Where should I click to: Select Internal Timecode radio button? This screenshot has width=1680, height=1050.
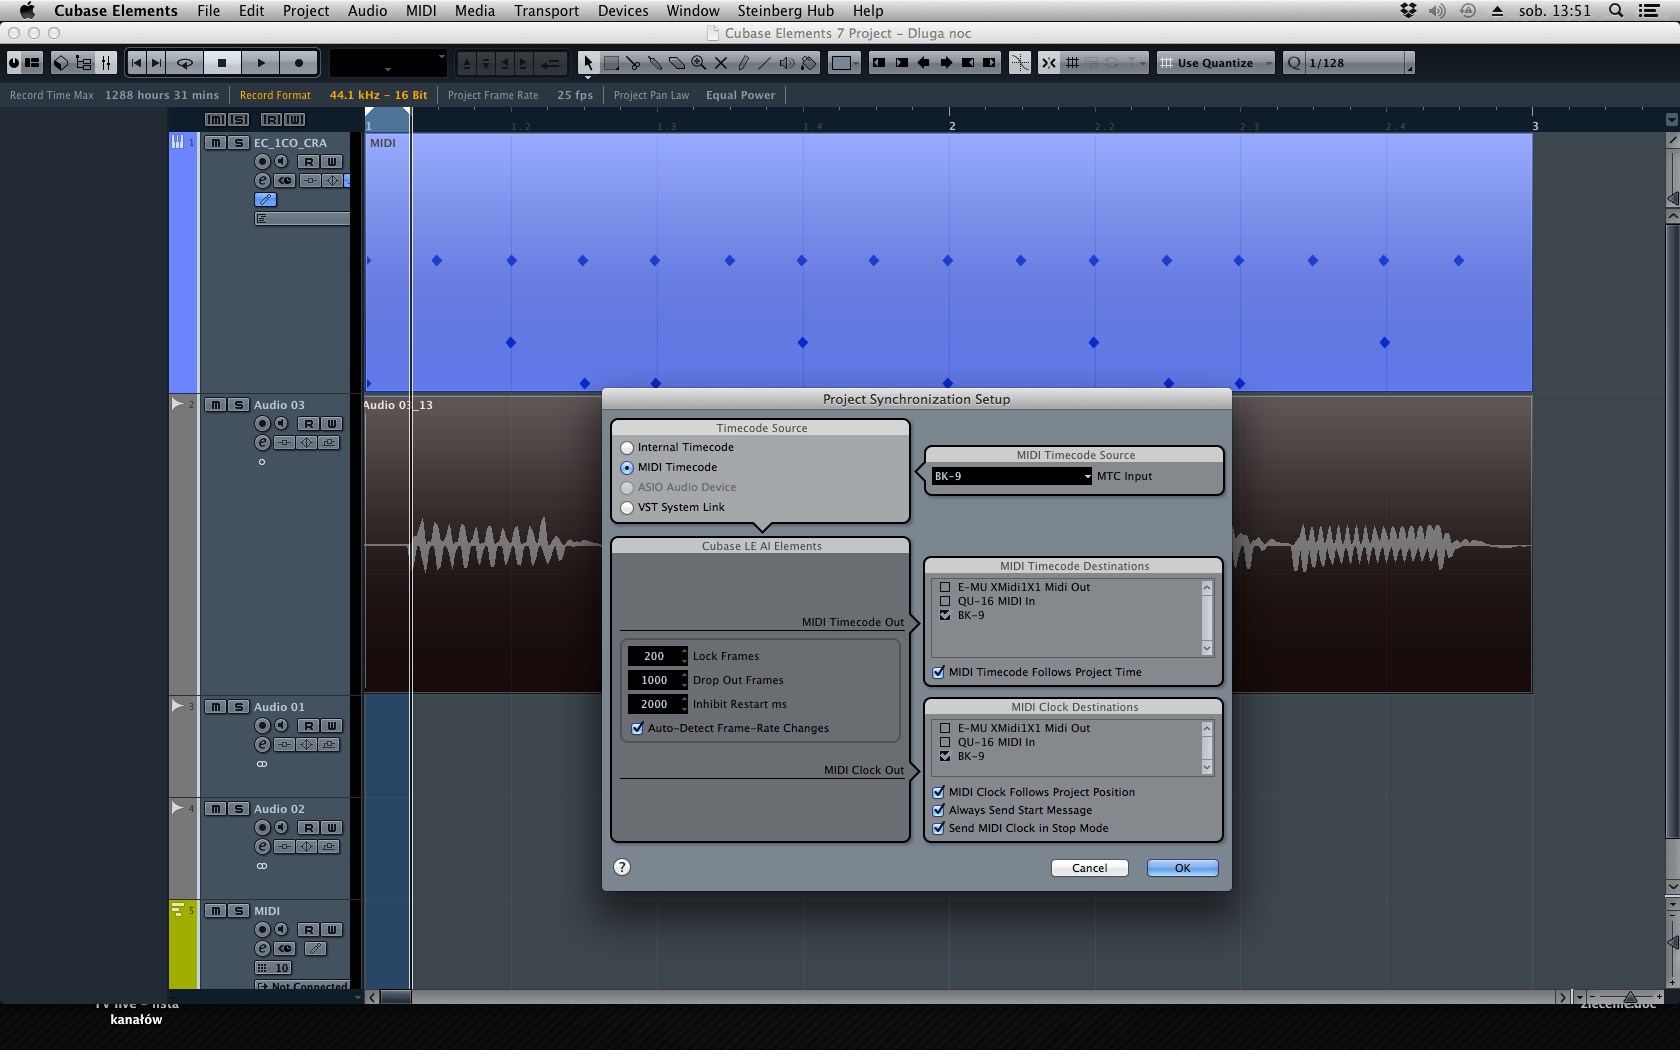click(x=627, y=448)
